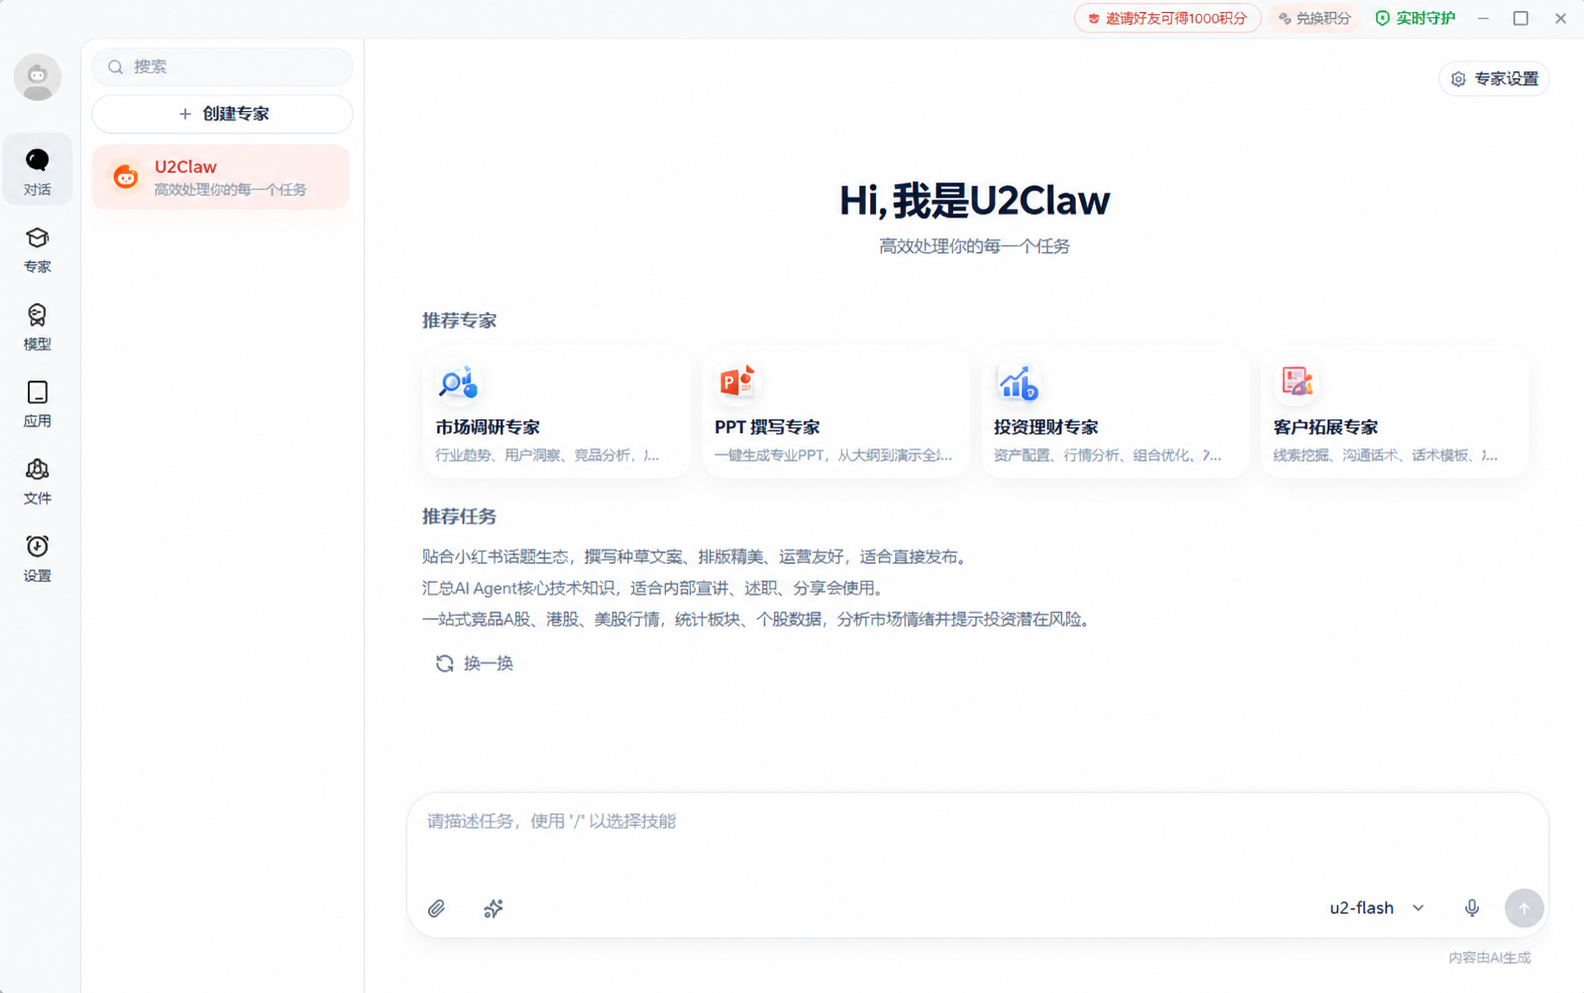Select the 一站式竞品A股、港股 task
Screen dimensions: 1584x993
(758, 619)
